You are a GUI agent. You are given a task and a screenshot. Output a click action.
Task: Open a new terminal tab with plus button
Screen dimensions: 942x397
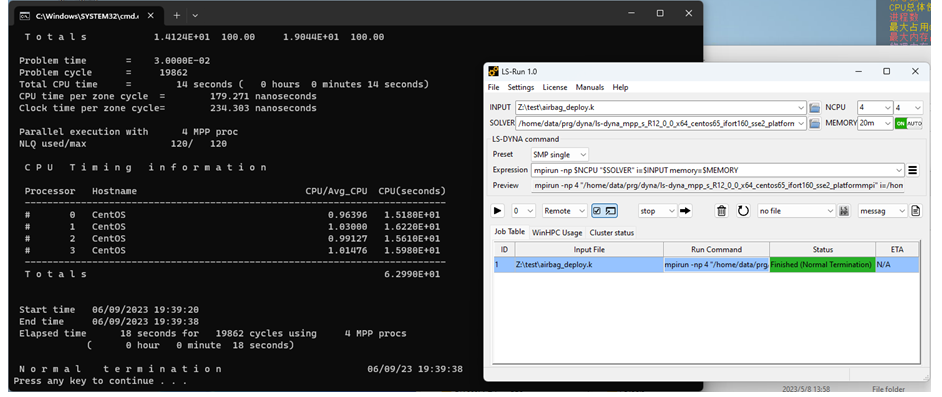pos(177,15)
